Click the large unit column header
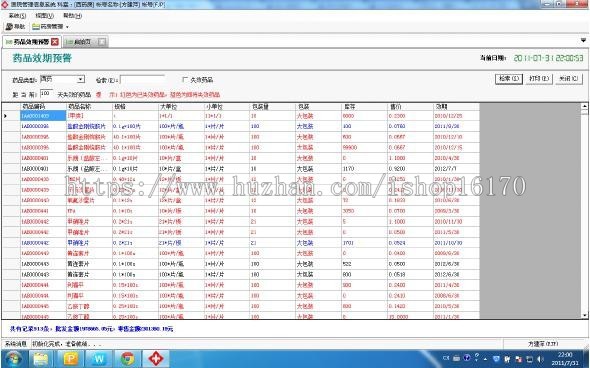 (181, 106)
